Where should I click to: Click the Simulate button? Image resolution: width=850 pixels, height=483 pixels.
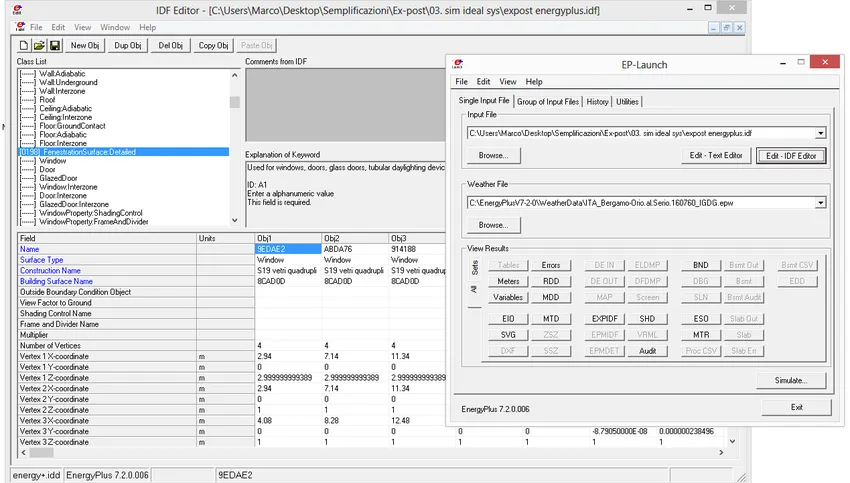coord(791,381)
